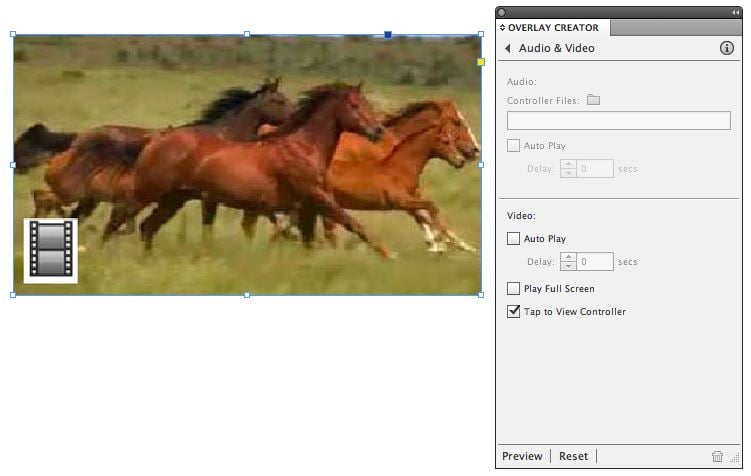Enable Play Full Screen option

514,289
